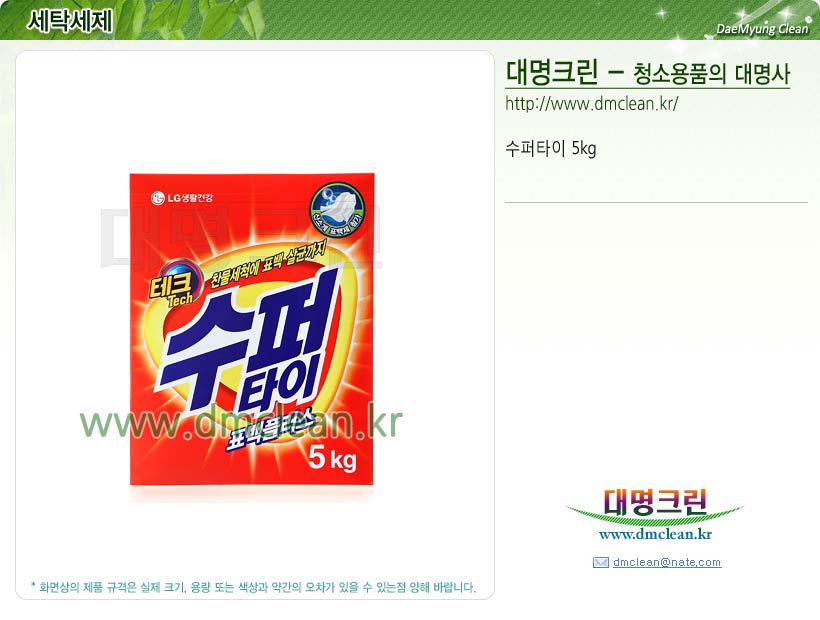Click the DaeMyung Clean header text
The width and height of the screenshot is (820, 620).
(x=762, y=29)
